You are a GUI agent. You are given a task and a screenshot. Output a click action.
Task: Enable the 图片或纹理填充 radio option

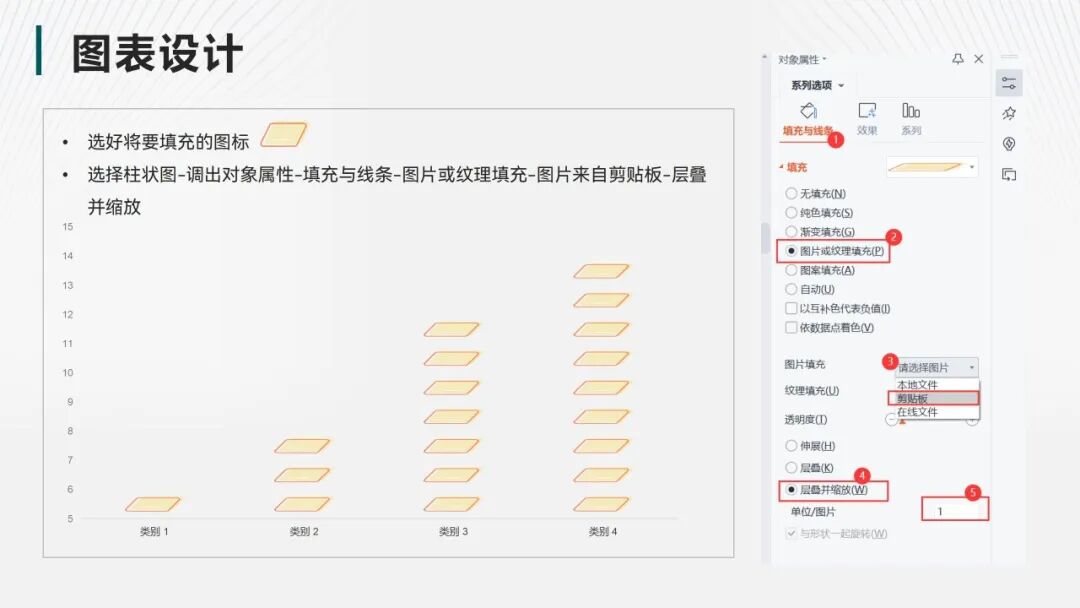click(x=789, y=252)
